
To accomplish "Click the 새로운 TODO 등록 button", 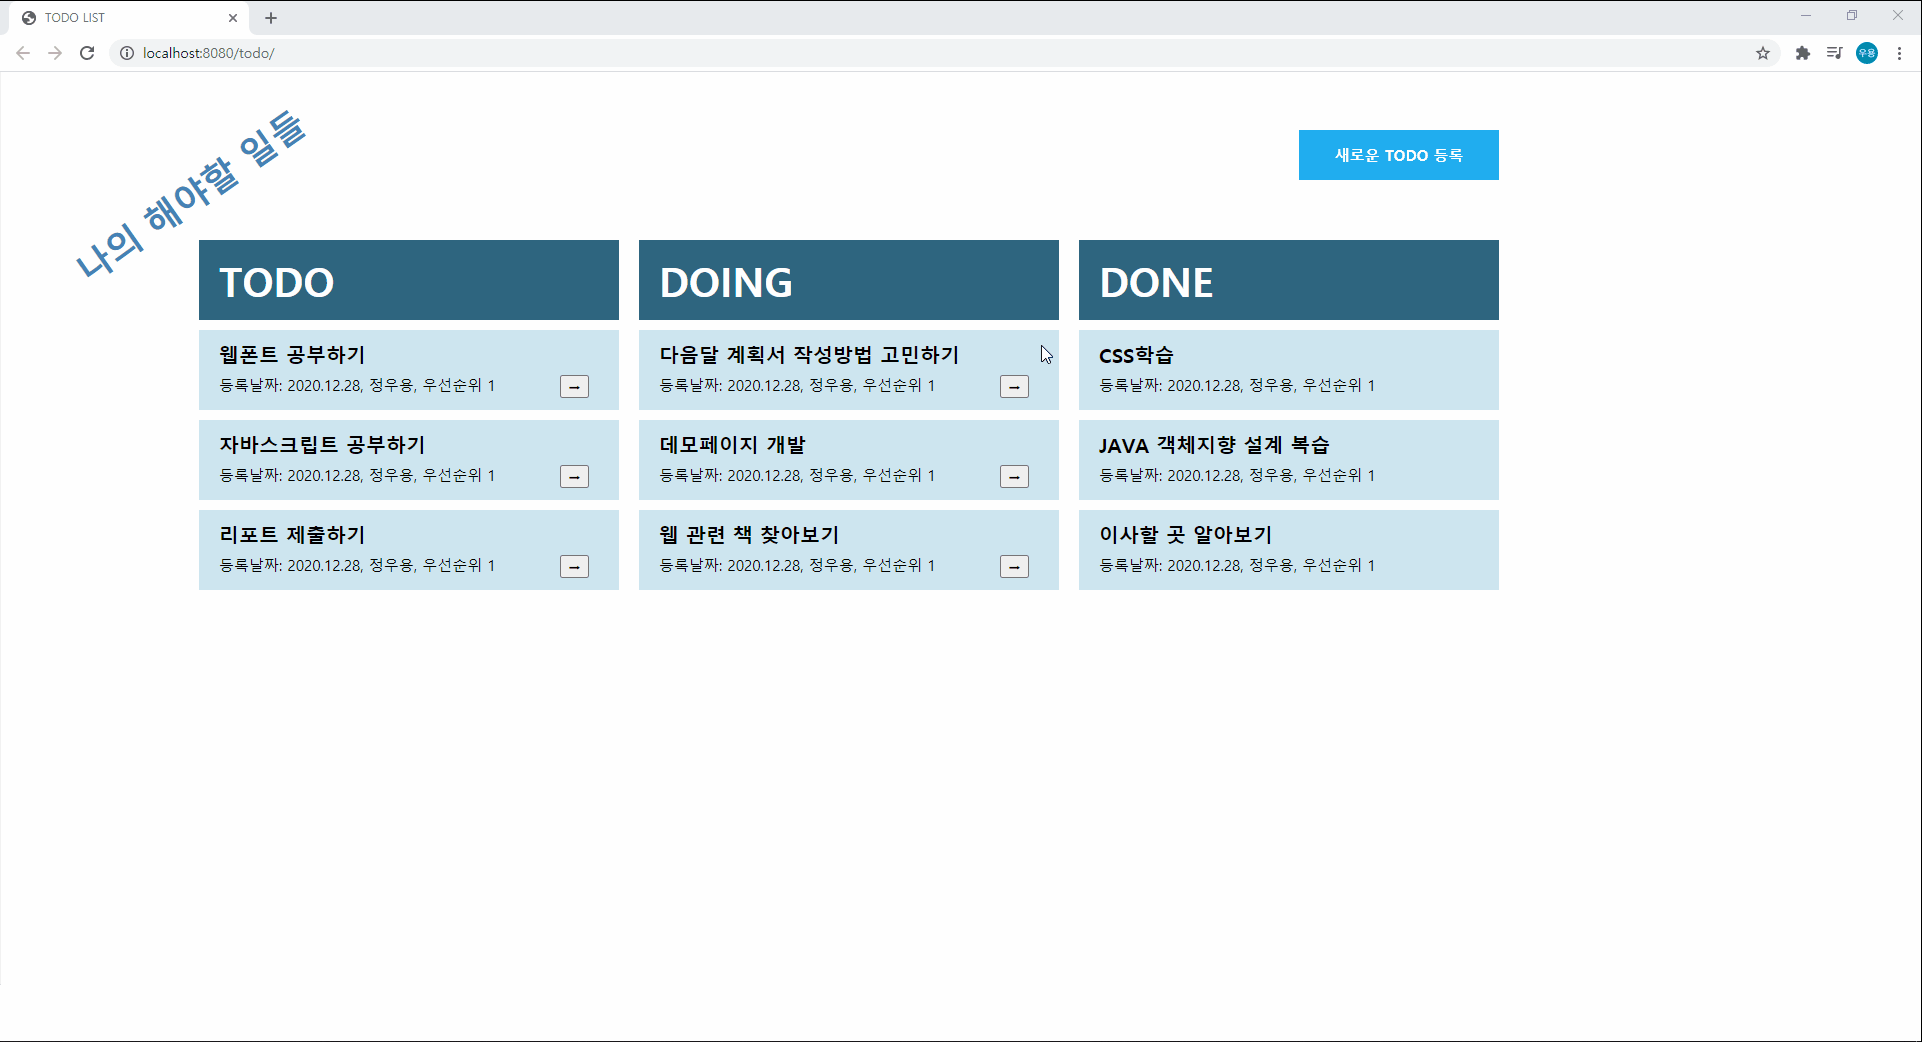I will 1398,155.
